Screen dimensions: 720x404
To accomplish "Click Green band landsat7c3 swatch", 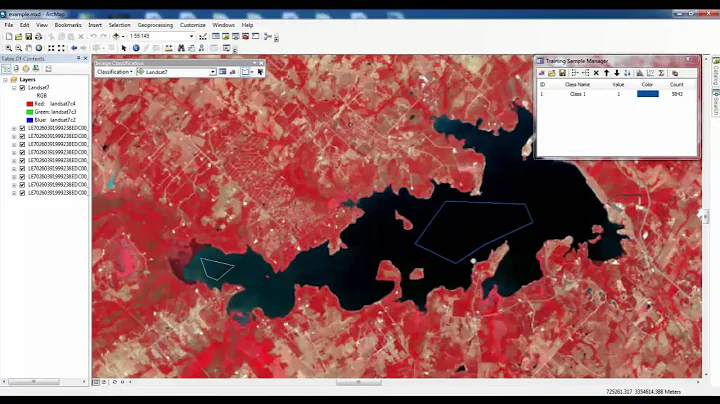I will tap(30, 112).
